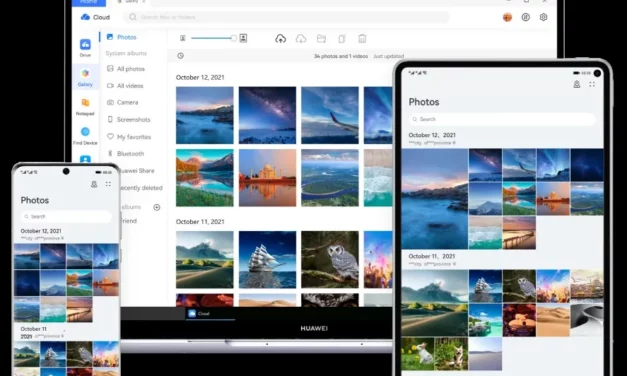Open the Camera album
Image resolution: width=627 pixels, height=376 pixels.
pos(123,102)
